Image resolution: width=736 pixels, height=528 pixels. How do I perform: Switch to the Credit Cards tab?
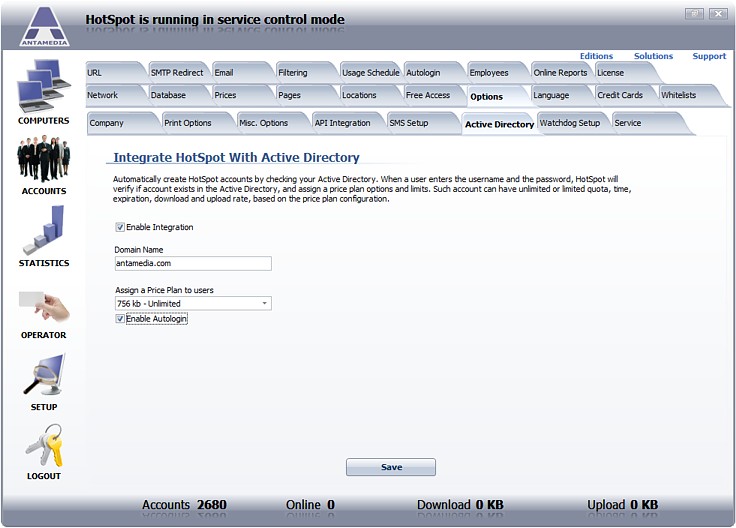[x=624, y=95]
